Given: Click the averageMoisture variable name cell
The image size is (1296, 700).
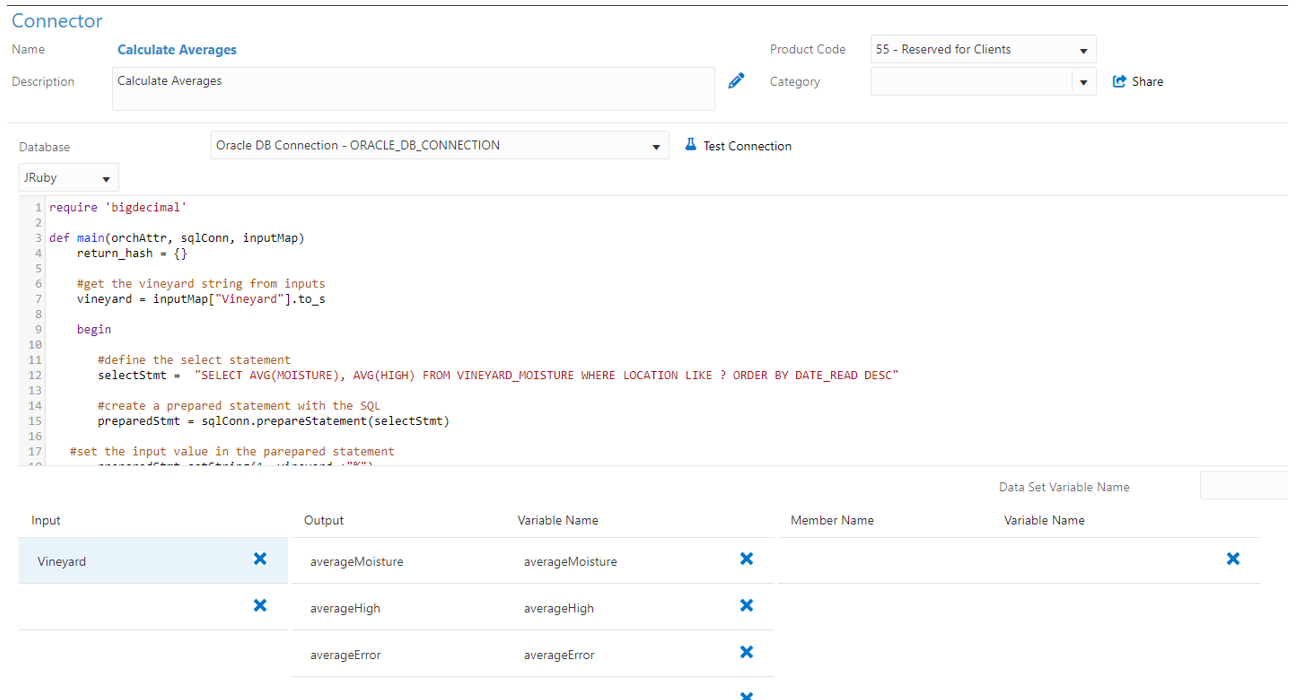Looking at the screenshot, I should coord(570,562).
